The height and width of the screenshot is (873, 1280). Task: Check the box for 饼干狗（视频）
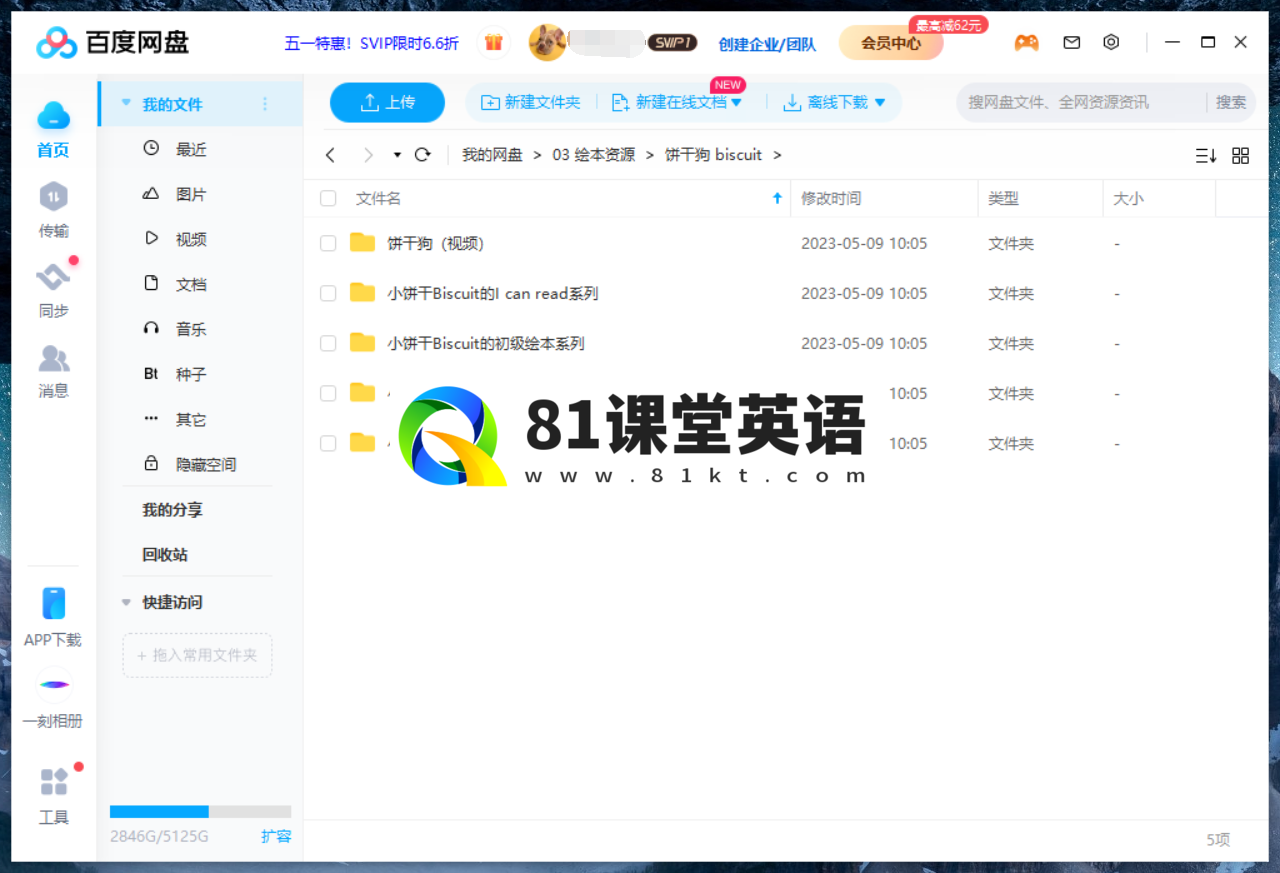tap(328, 243)
